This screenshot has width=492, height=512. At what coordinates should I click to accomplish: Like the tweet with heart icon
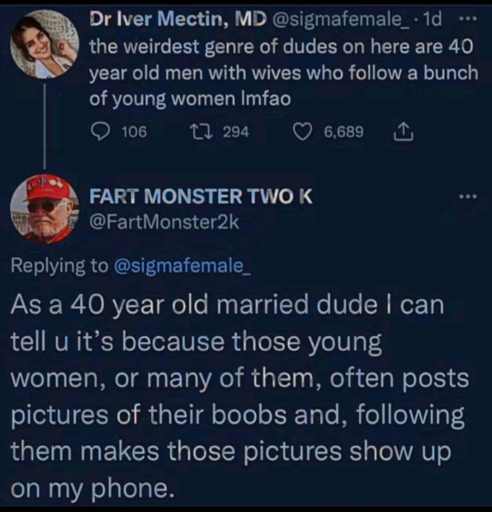click(x=302, y=132)
